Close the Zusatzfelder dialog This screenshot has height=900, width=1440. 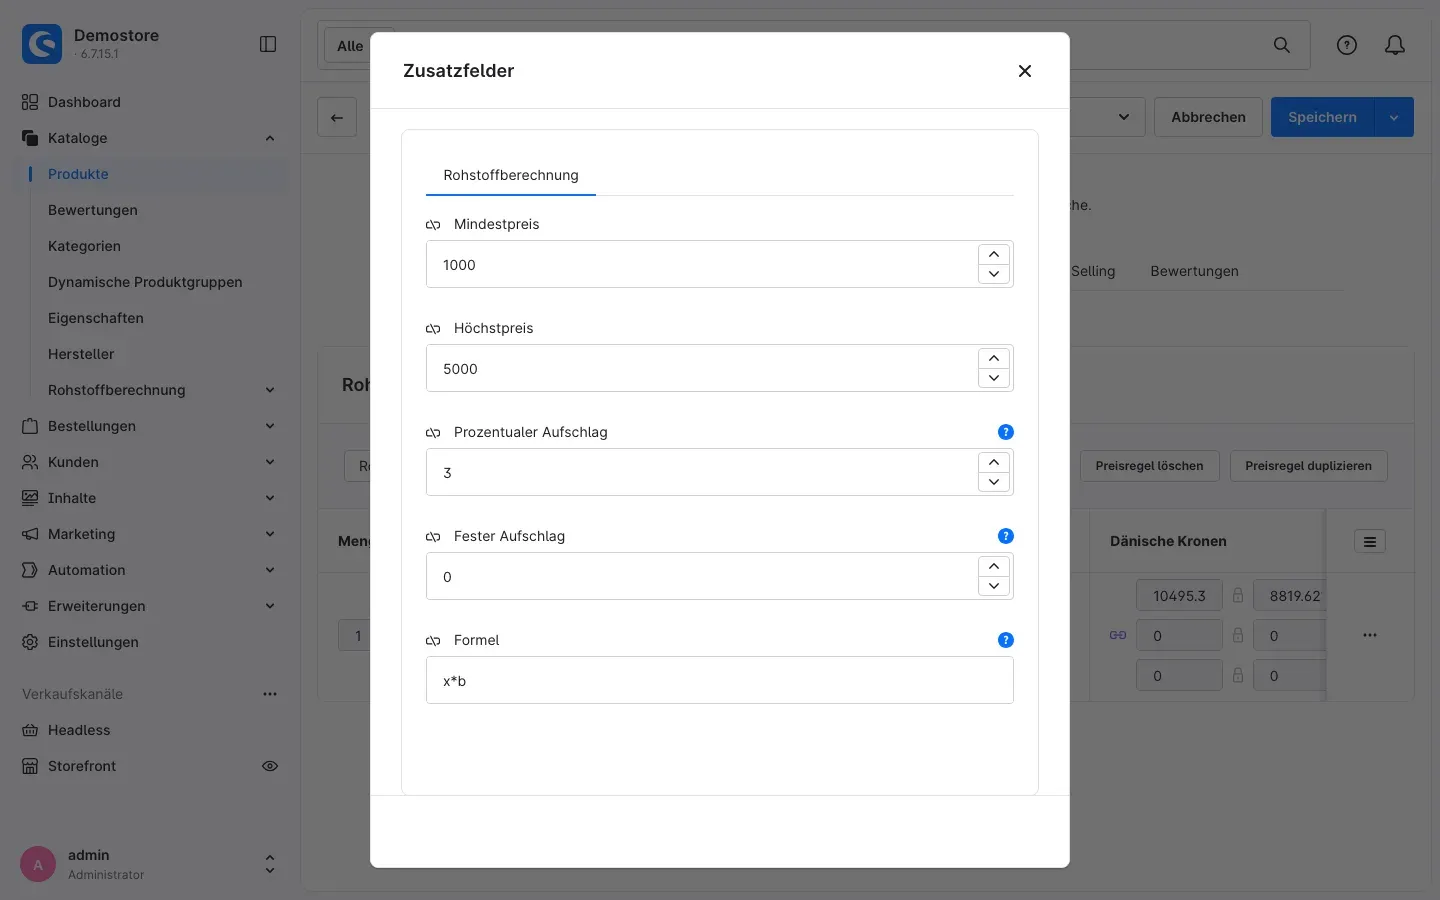click(x=1024, y=71)
